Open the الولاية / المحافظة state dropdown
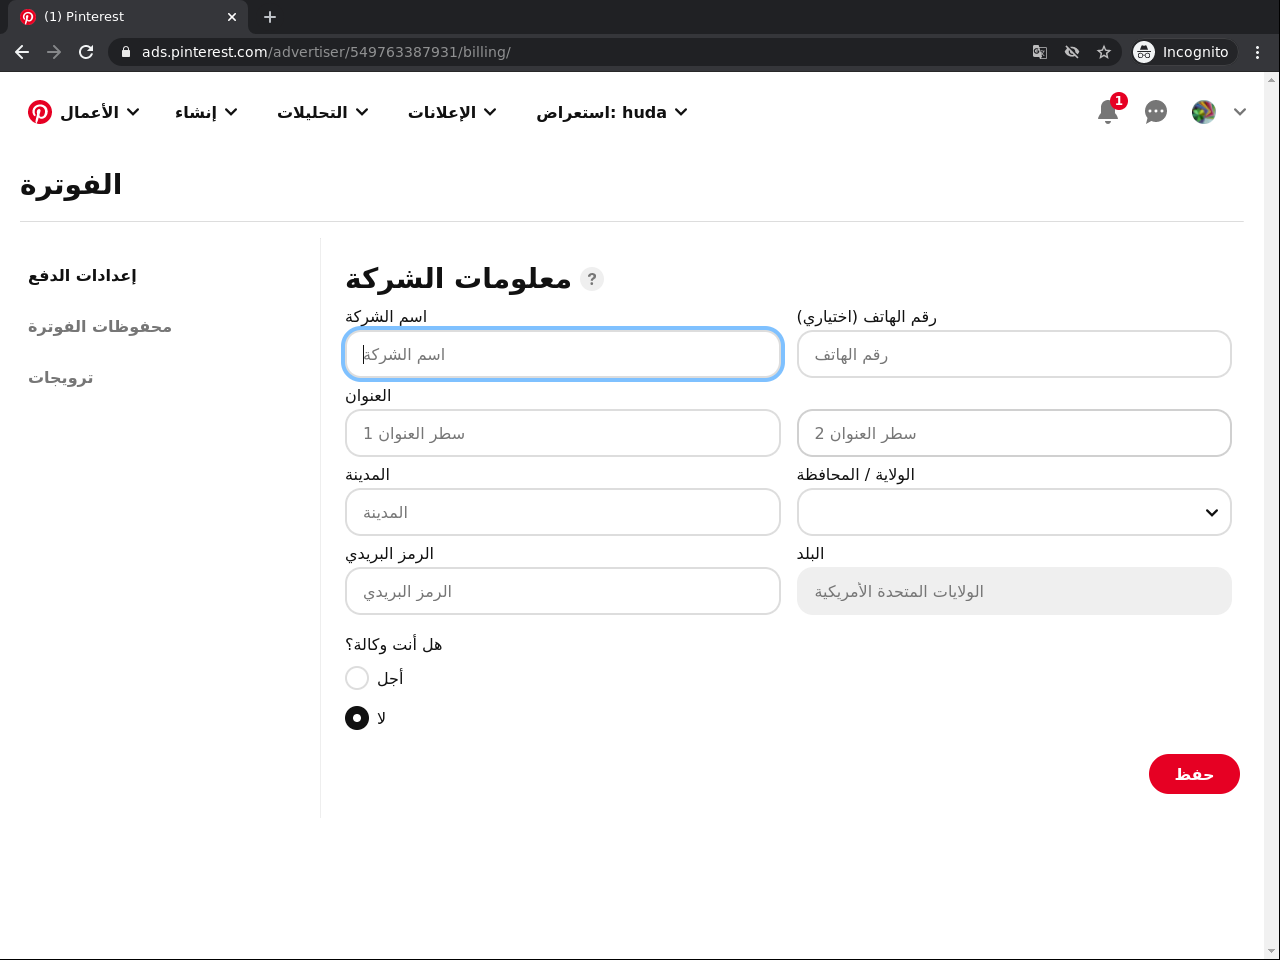The image size is (1280, 960). tap(1014, 512)
